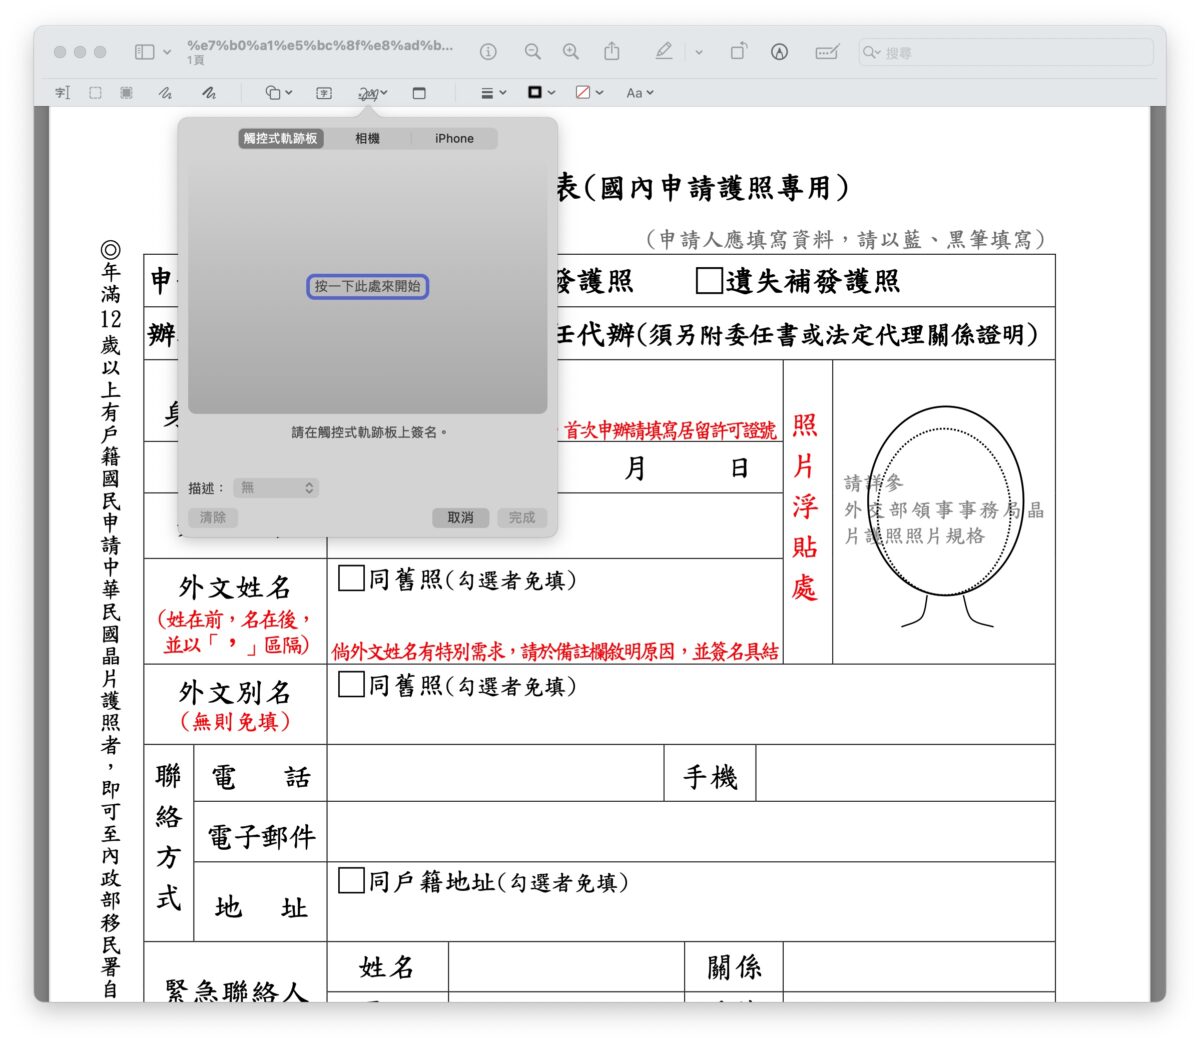Open the Share button
1200x1044 pixels.
point(612,51)
